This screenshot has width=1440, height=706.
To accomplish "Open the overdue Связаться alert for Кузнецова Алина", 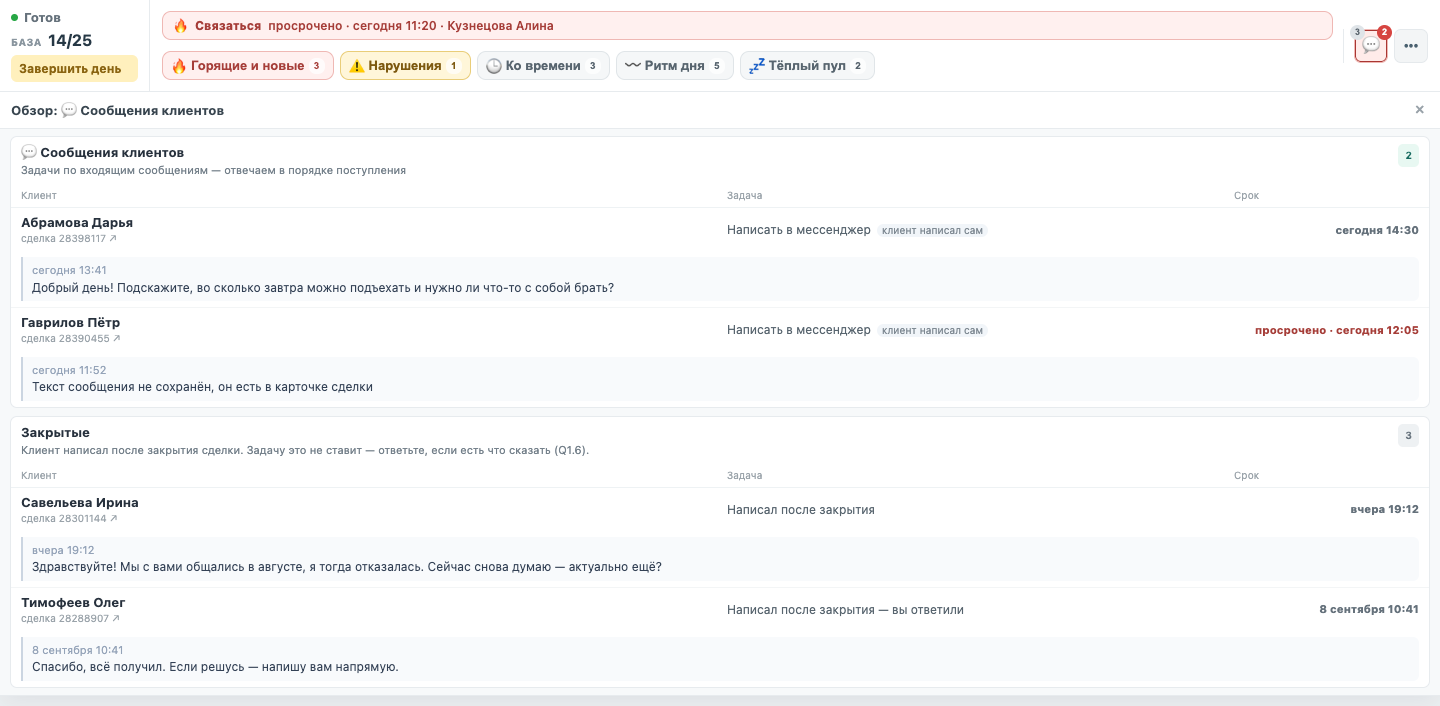I will (x=747, y=26).
